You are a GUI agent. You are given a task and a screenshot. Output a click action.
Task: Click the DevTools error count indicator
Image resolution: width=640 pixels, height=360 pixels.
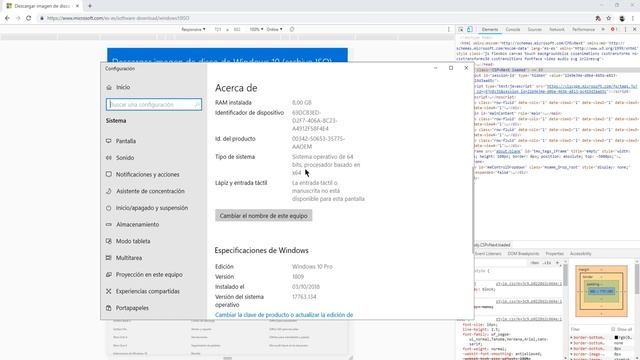click(x=613, y=29)
